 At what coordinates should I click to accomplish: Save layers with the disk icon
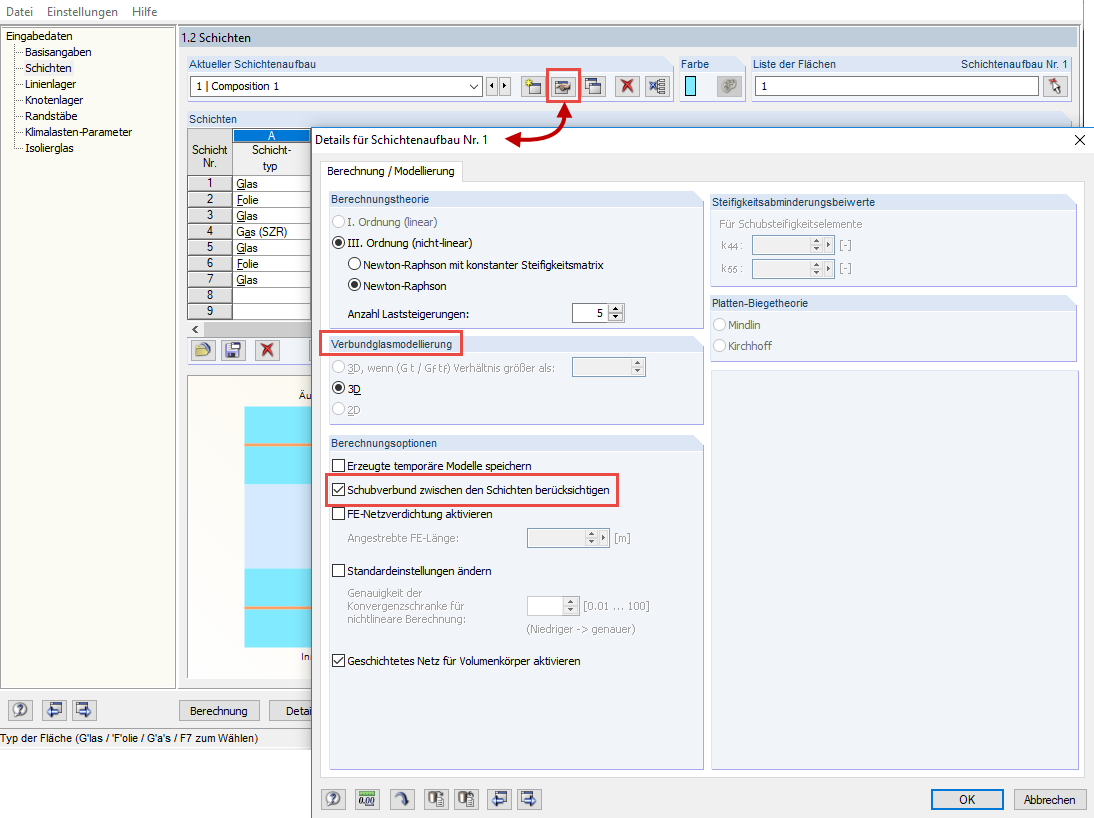pyautogui.click(x=233, y=350)
